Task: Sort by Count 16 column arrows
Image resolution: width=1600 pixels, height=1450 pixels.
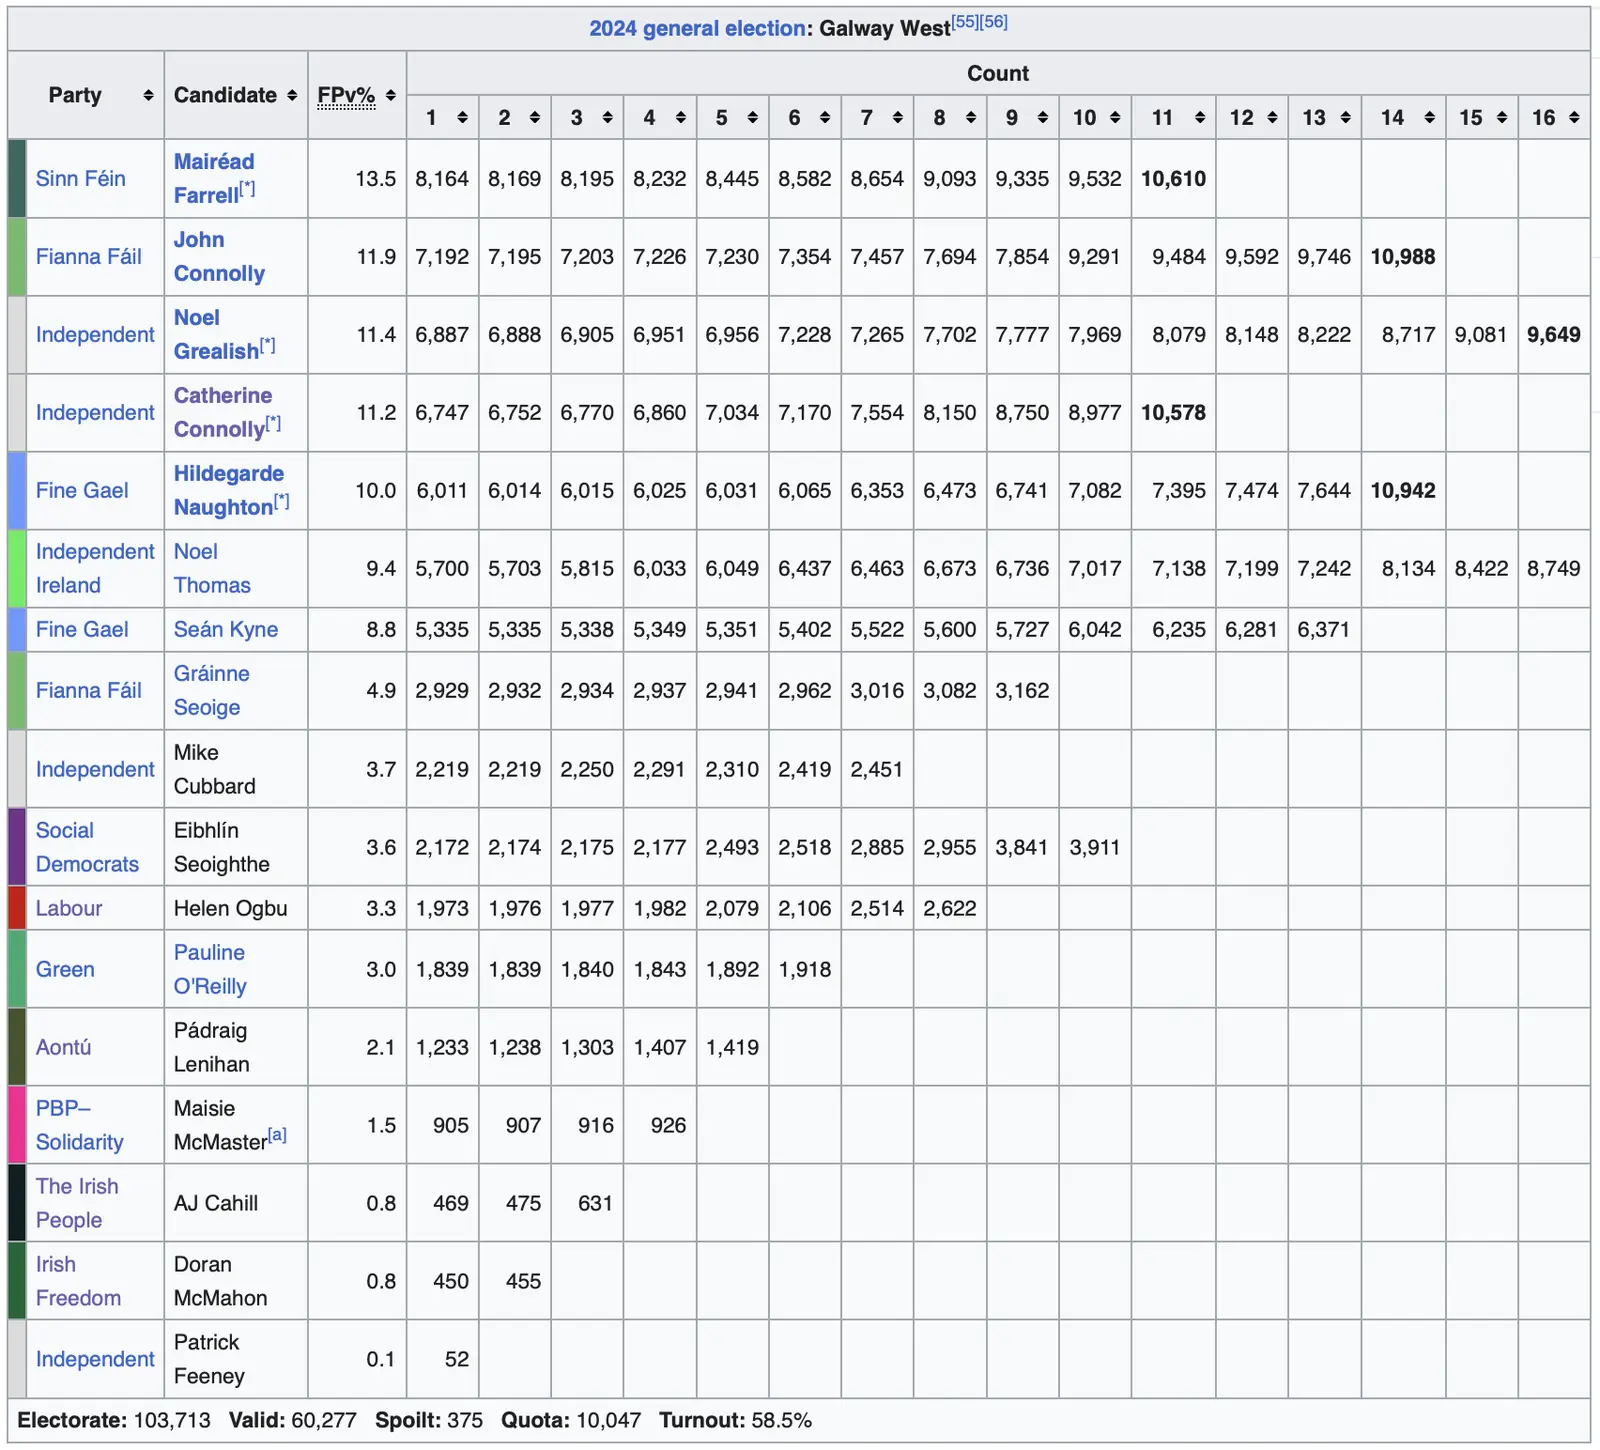Action: [1574, 118]
